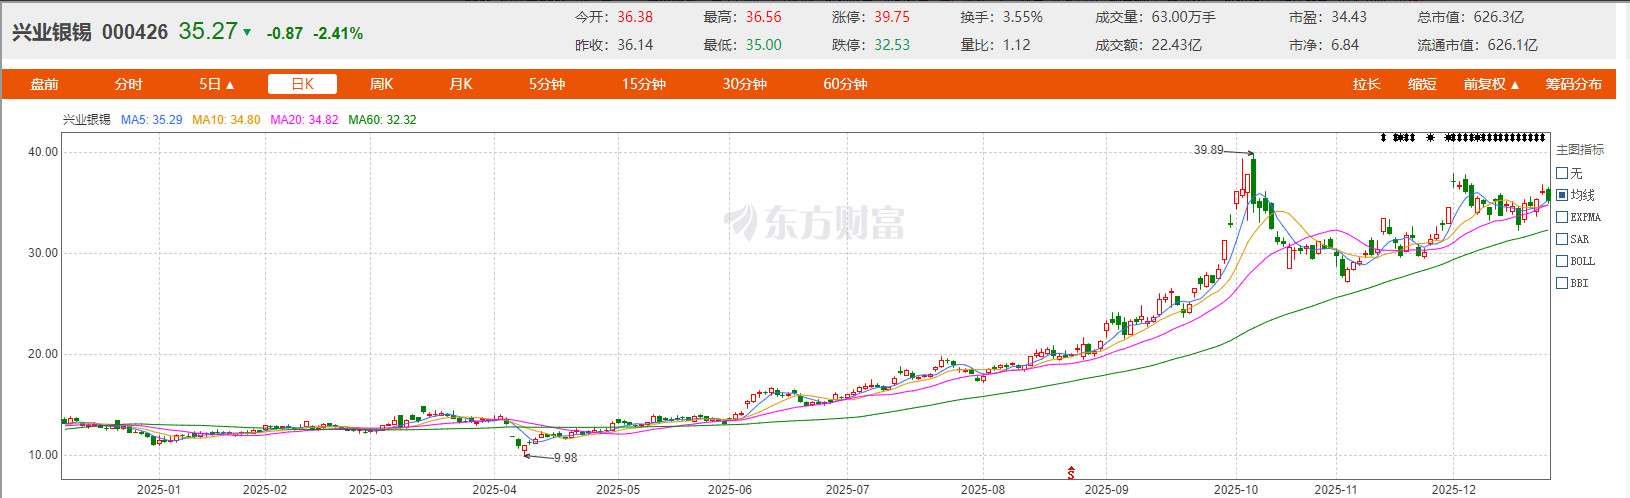The width and height of the screenshot is (1630, 498).
Task: Click the 东方财富 watermark logo
Action: [x=814, y=223]
